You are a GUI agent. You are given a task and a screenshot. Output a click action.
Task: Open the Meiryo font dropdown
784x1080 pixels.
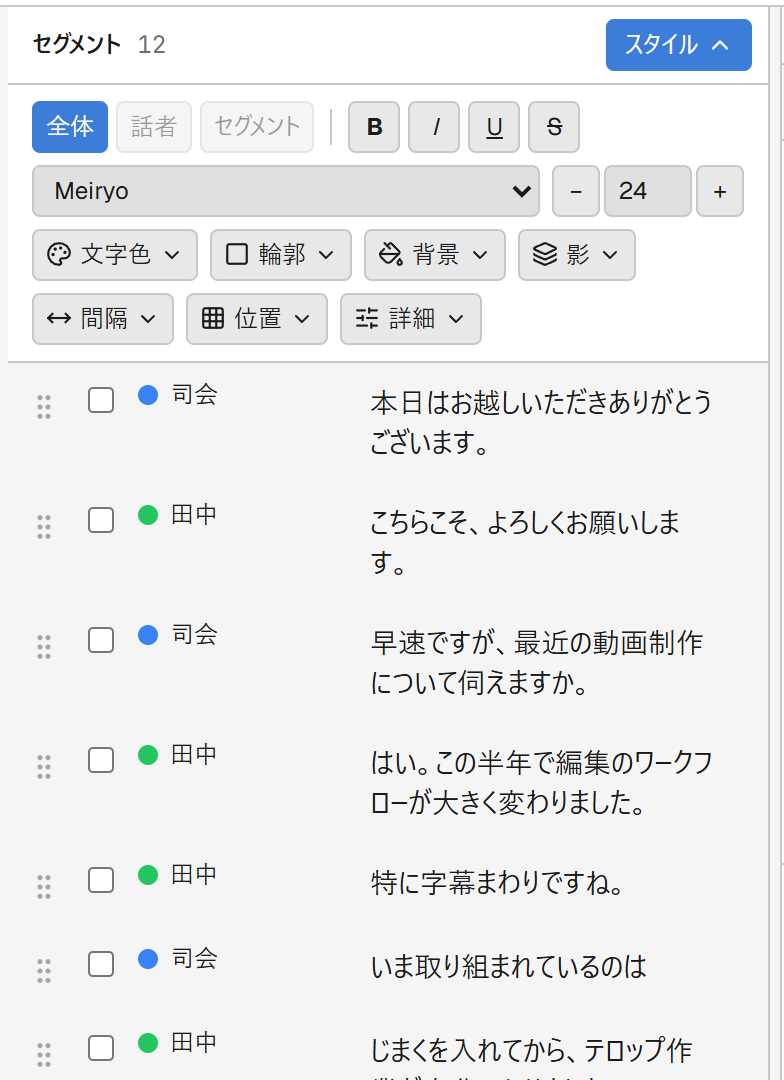tap(286, 191)
